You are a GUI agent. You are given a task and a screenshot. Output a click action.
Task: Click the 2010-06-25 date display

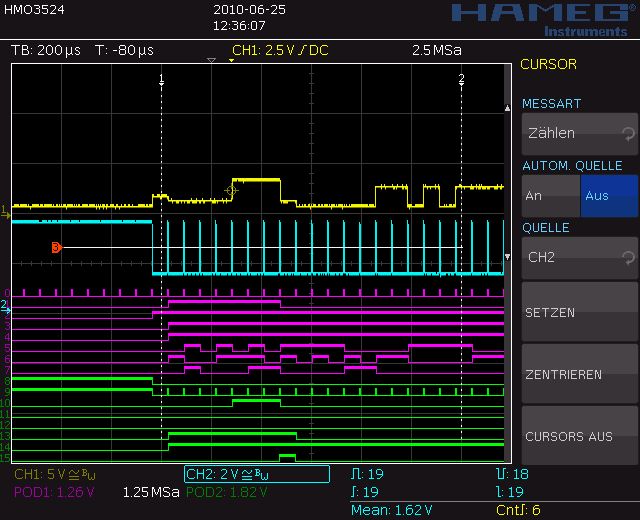click(249, 10)
